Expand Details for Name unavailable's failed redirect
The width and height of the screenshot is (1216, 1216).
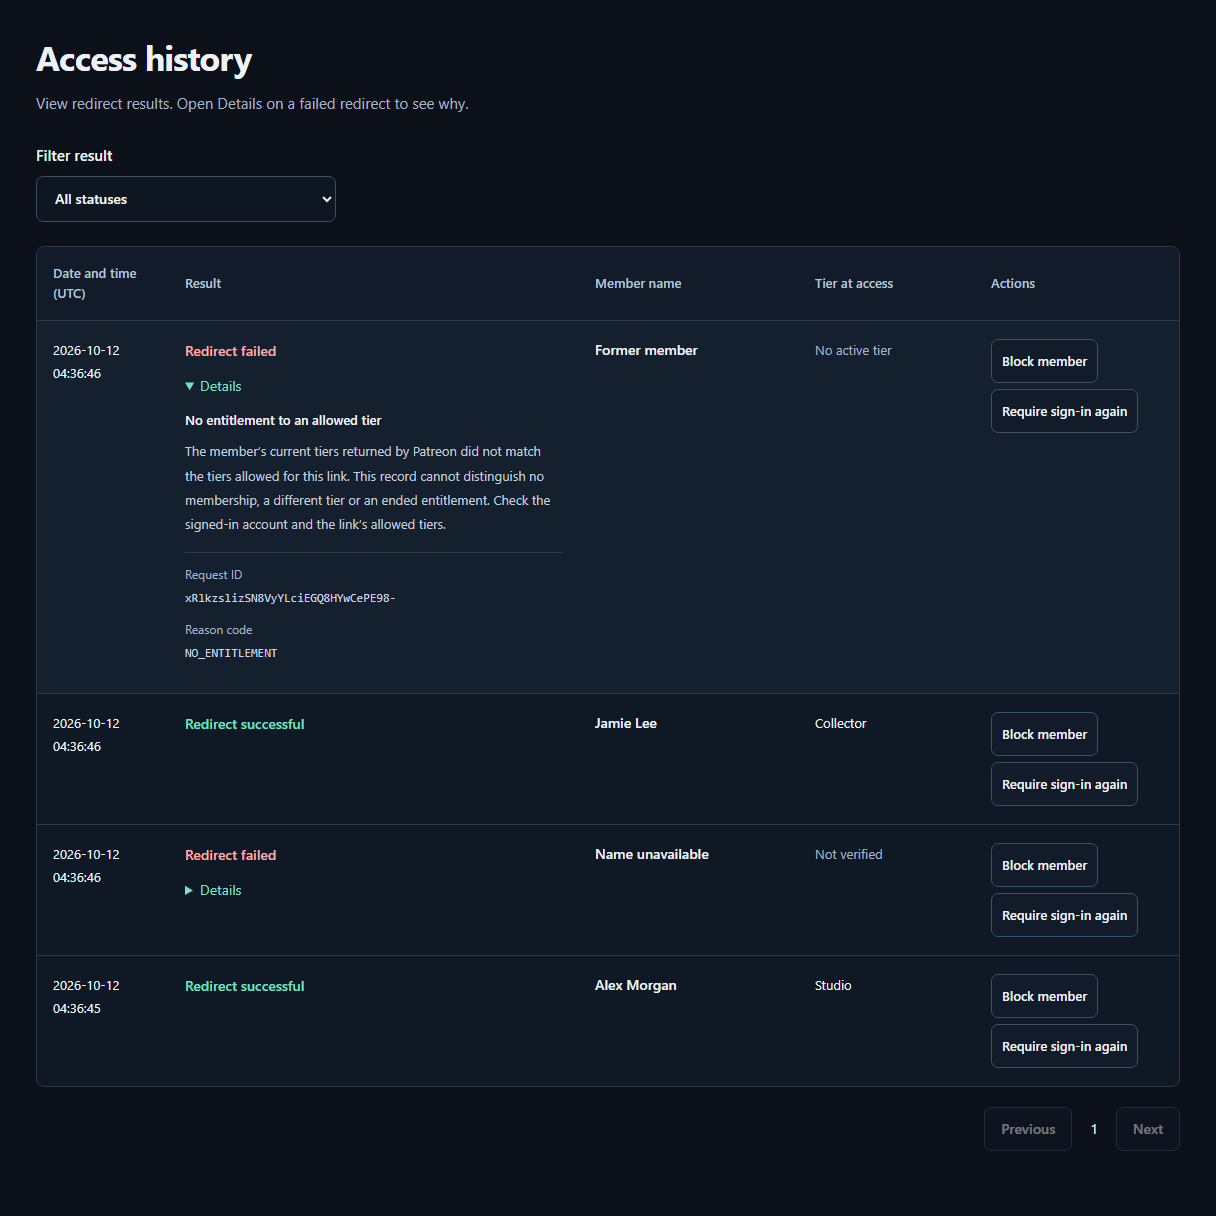[x=213, y=890]
